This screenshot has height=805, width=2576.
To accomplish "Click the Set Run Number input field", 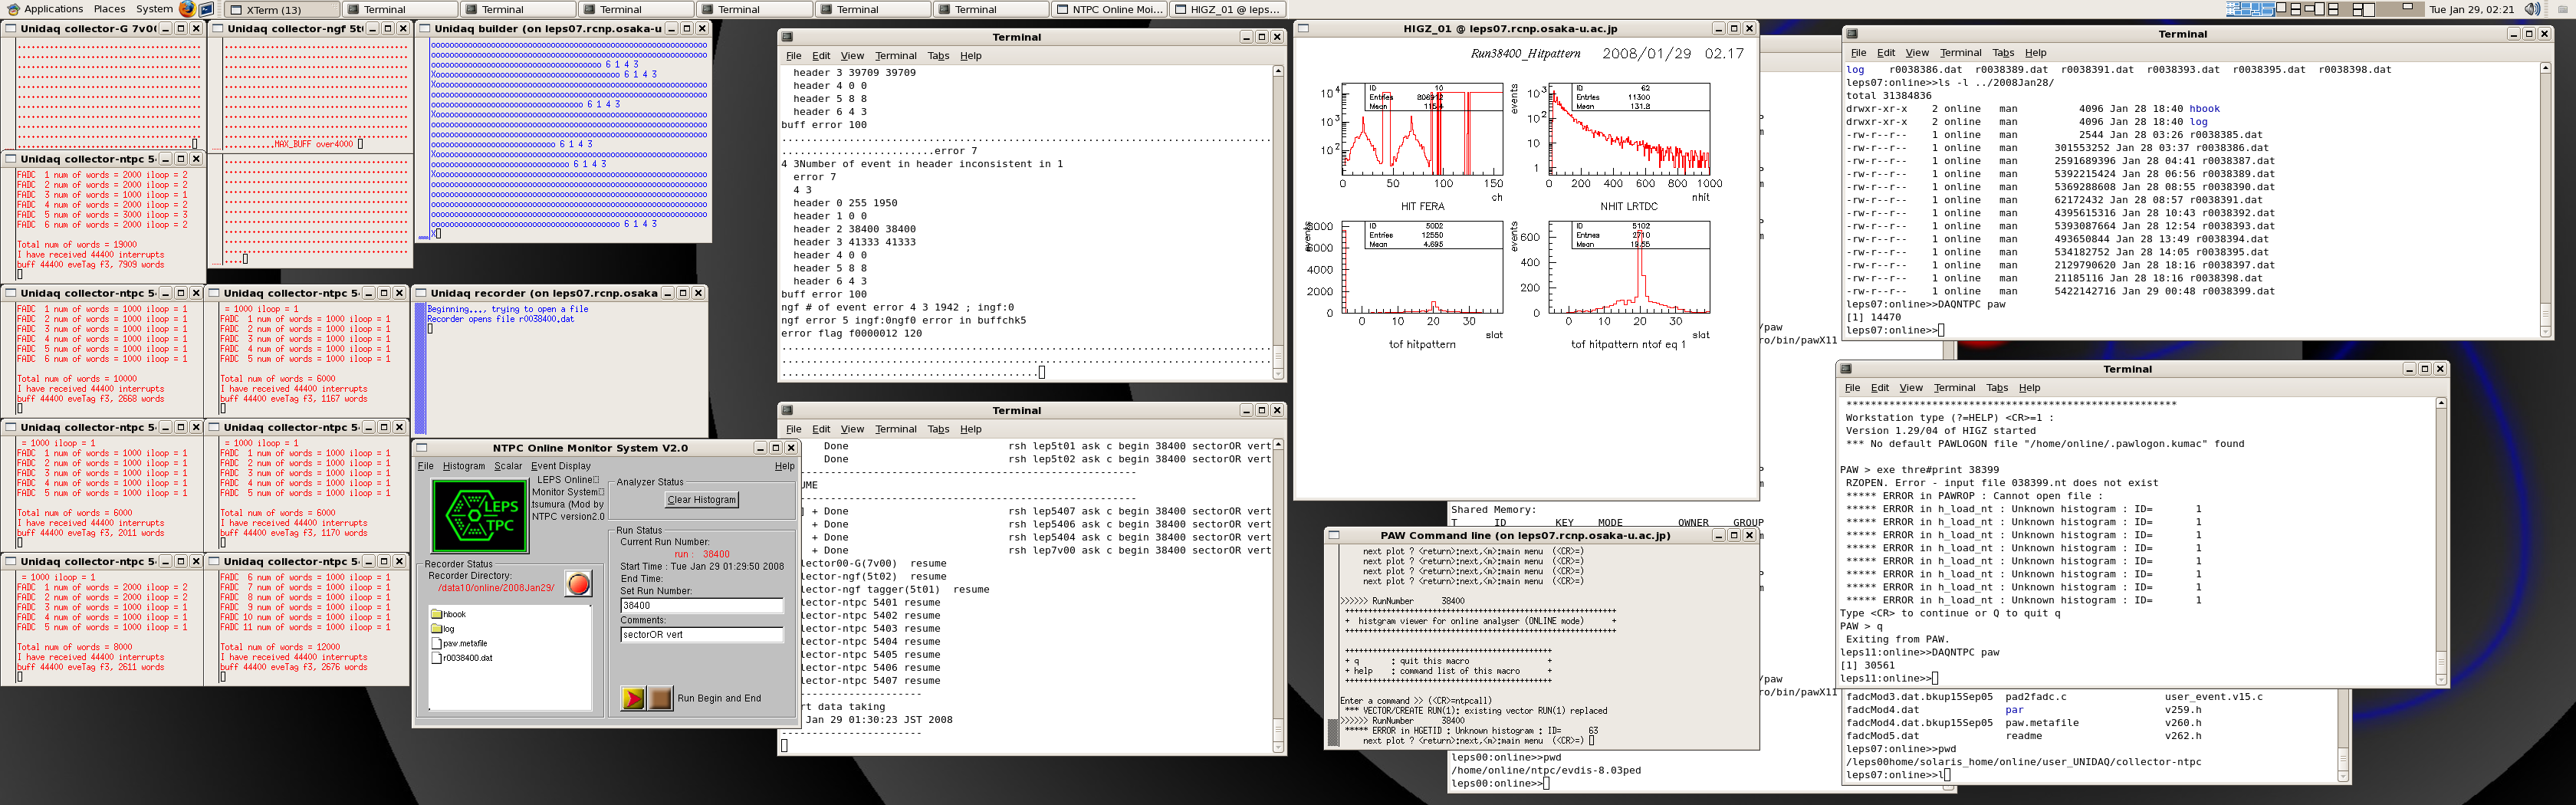I will 701,605.
